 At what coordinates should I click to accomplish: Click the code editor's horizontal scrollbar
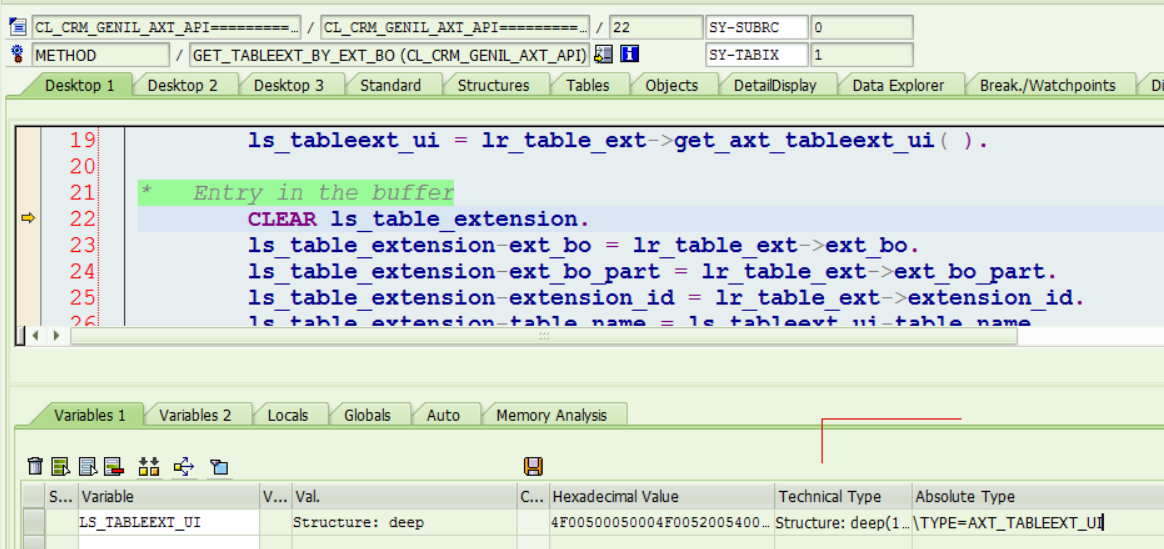(543, 335)
